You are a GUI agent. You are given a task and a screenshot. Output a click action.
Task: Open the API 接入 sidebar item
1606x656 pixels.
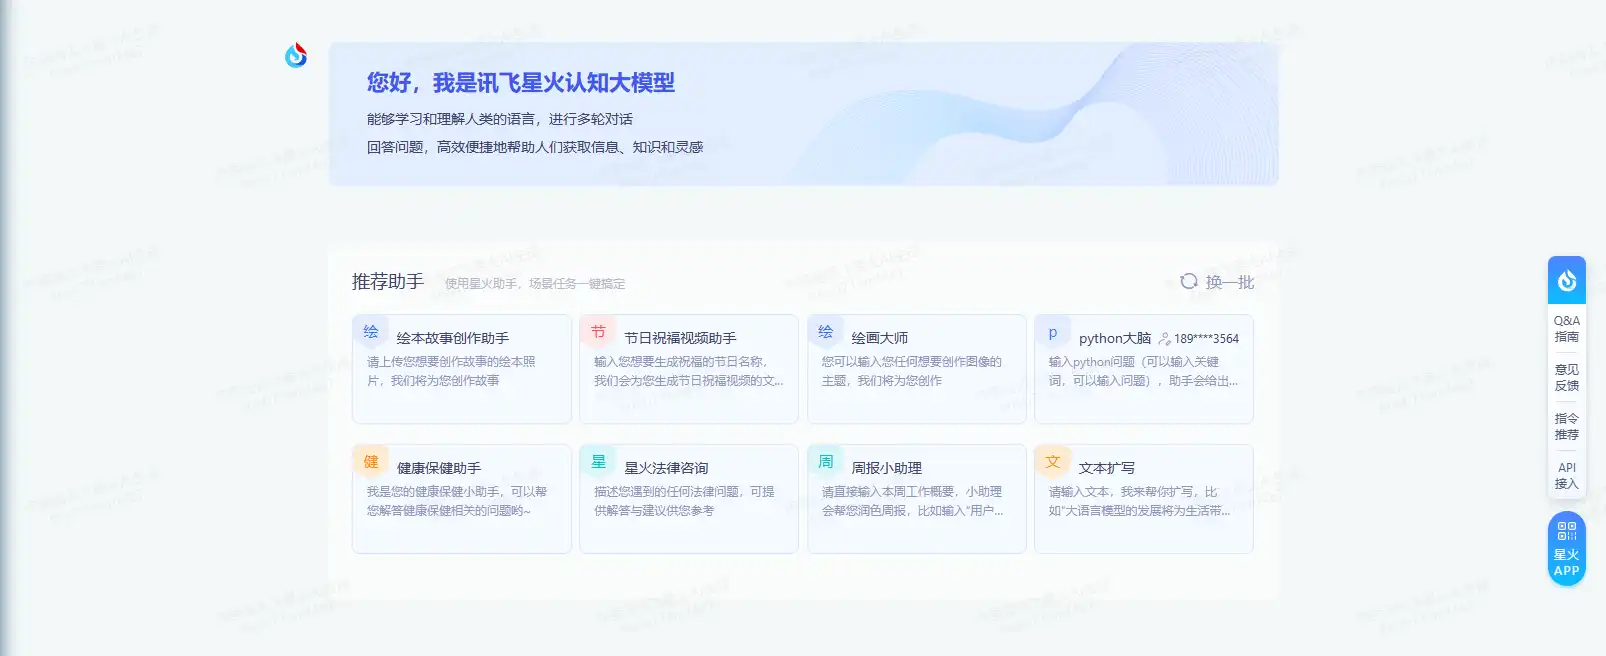[1567, 476]
